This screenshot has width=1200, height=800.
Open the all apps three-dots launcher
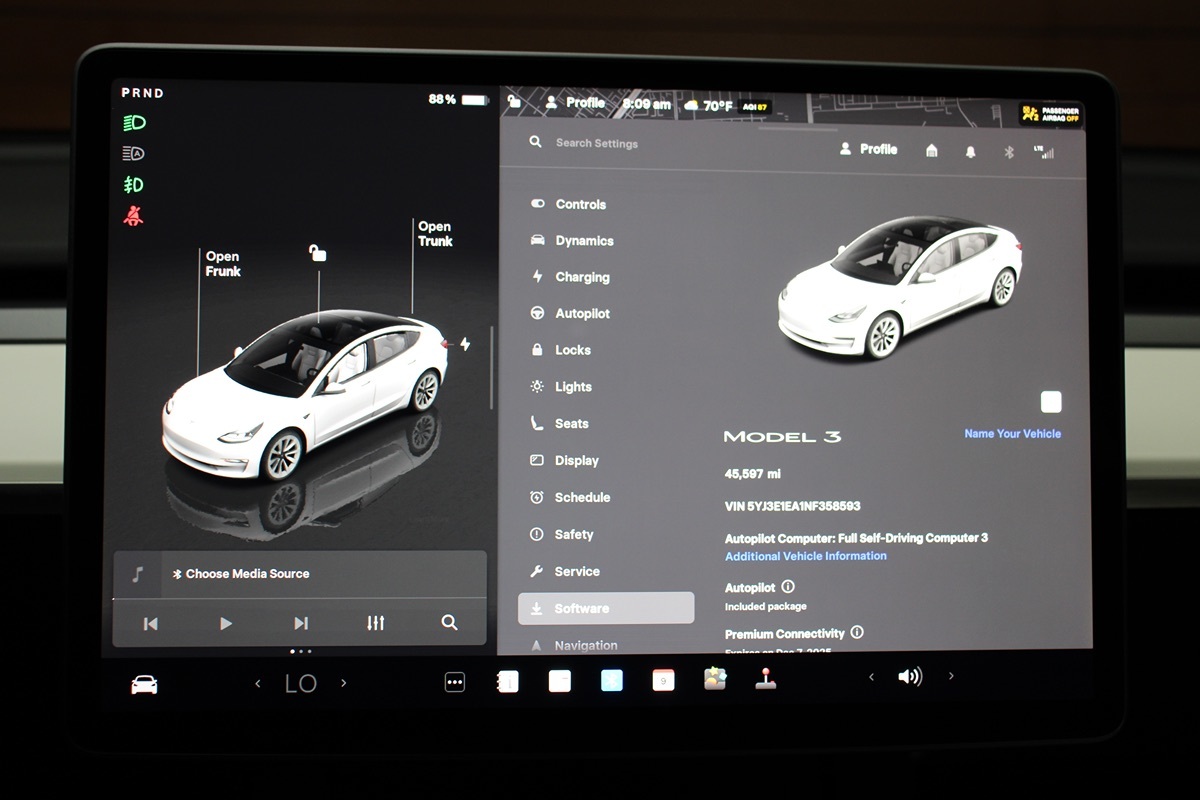(x=455, y=682)
